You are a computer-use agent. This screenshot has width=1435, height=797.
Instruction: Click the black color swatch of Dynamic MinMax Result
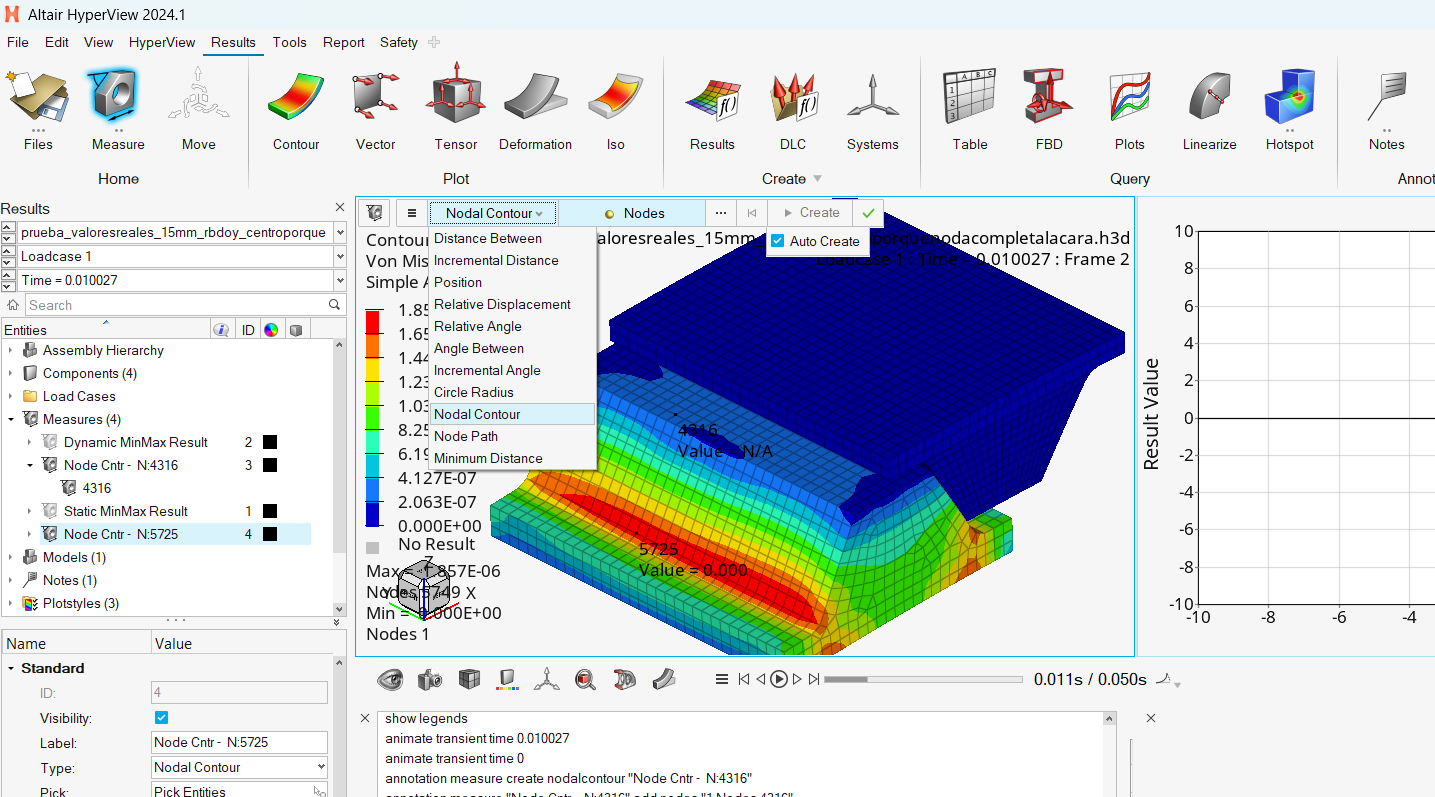coord(270,442)
